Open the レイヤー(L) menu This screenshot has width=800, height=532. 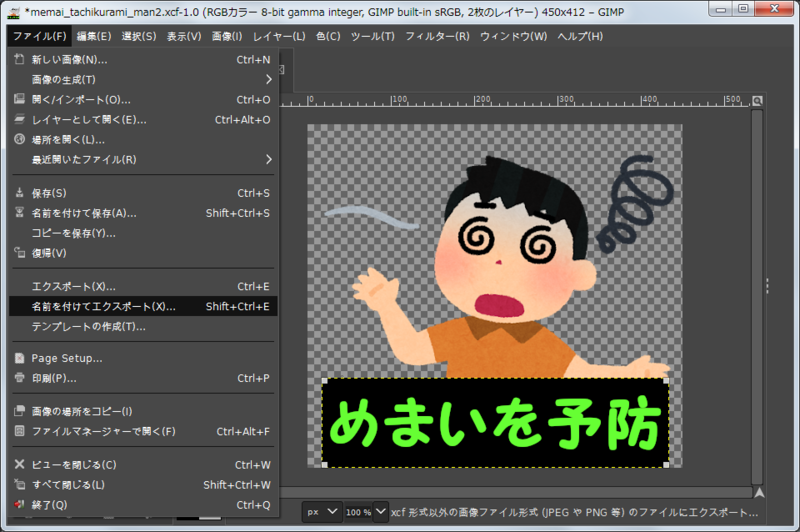[x=279, y=36]
